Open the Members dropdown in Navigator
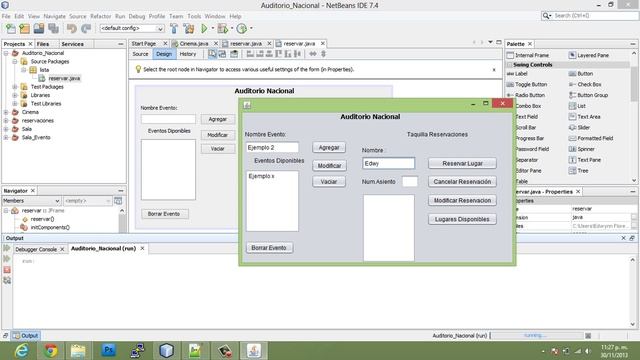The width and height of the screenshot is (640, 360). coord(57,201)
